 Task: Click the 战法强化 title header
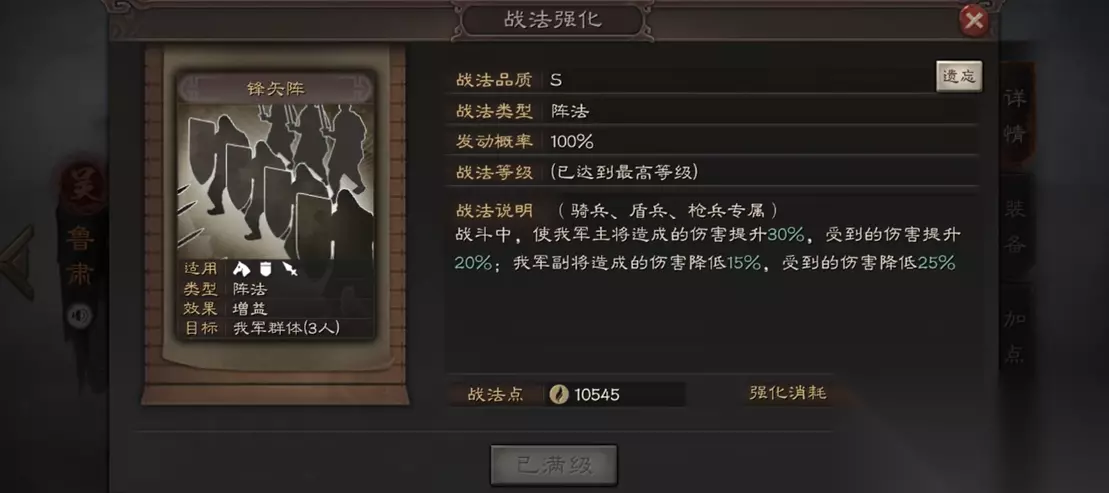pyautogui.click(x=552, y=19)
